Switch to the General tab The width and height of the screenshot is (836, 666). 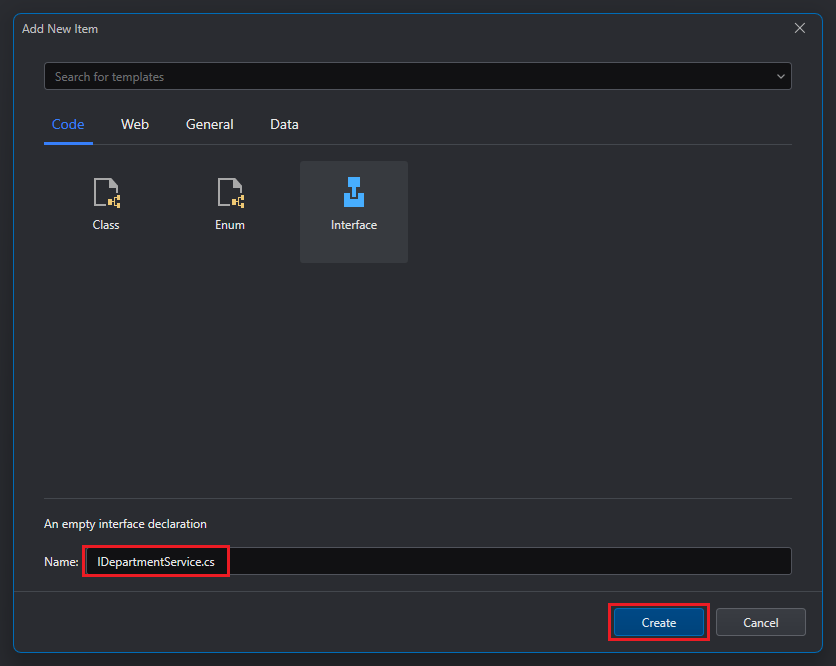point(210,125)
